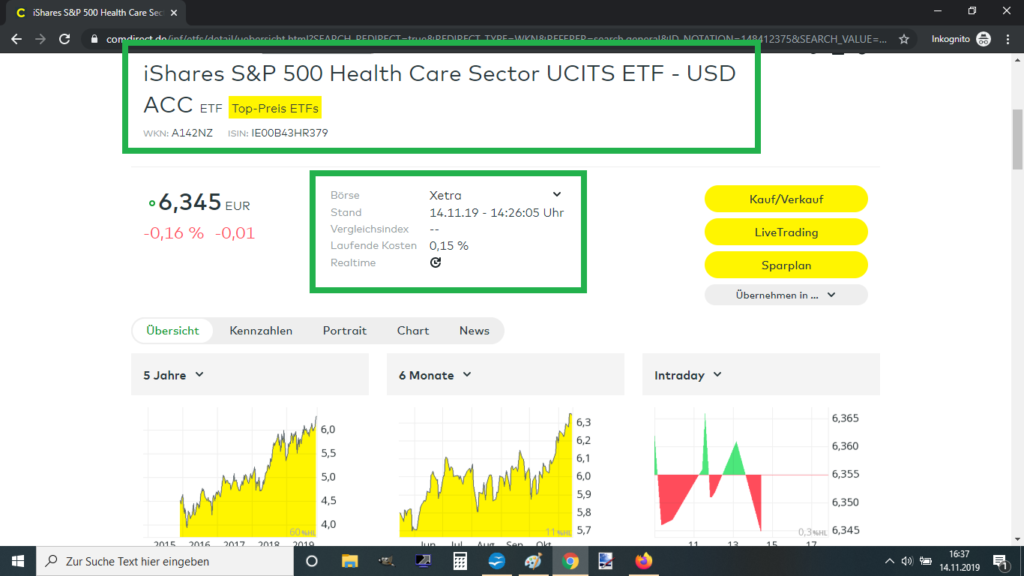Screen dimensions: 1024x576
Task: Launch Firefox from the taskbar
Action: pyautogui.click(x=643, y=561)
